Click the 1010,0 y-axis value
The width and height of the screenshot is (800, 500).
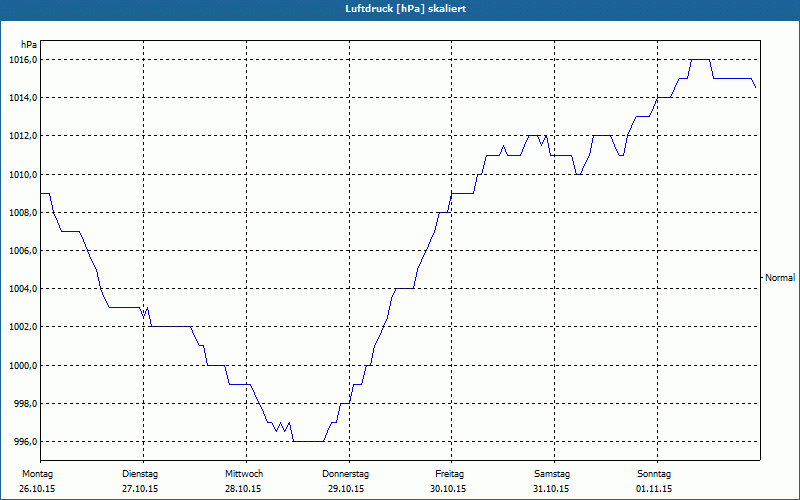(x=23, y=174)
